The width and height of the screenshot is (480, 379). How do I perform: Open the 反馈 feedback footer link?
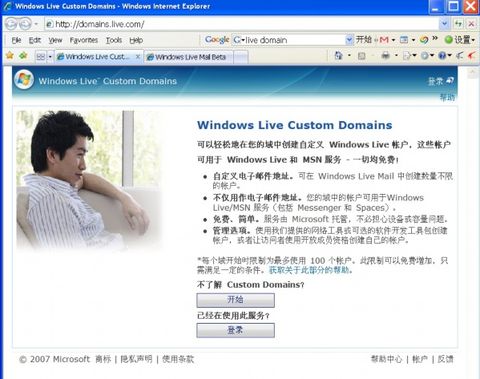click(x=445, y=359)
